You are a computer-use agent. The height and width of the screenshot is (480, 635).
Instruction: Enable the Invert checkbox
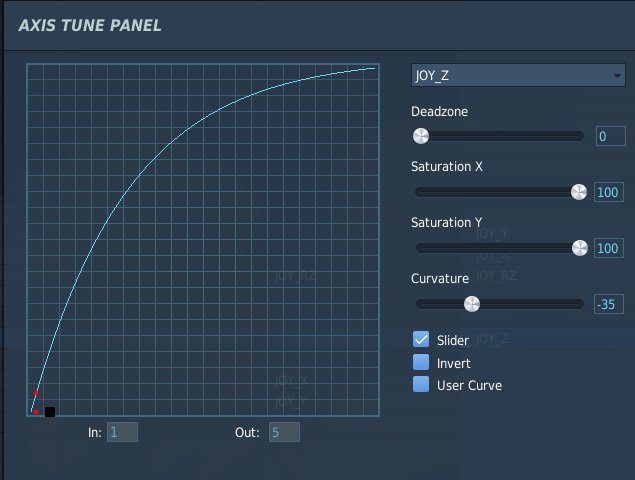tap(421, 362)
